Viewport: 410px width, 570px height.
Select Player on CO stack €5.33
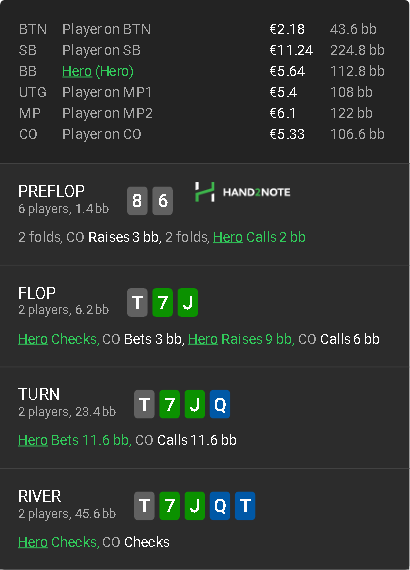click(287, 134)
